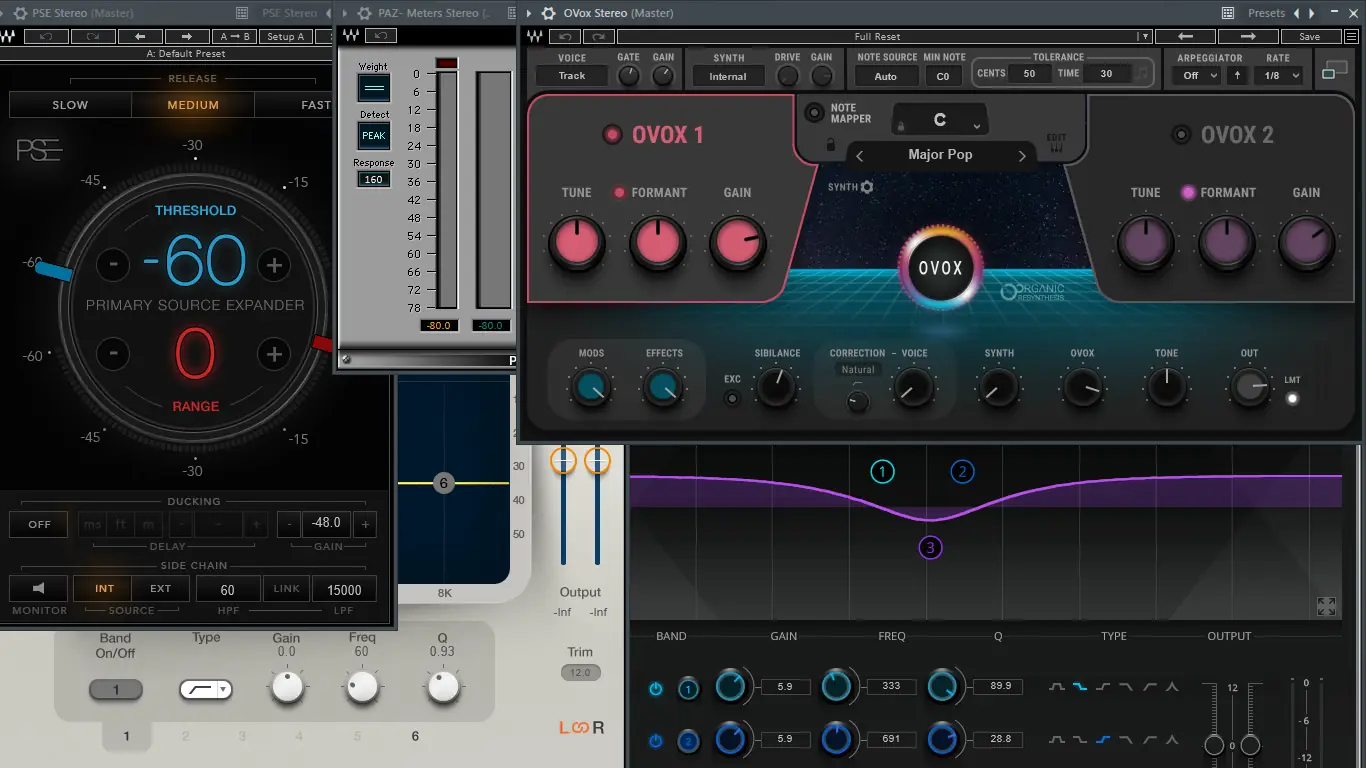1366x768 pixels.
Task: Select the MEDIUM release tab
Action: pos(193,105)
